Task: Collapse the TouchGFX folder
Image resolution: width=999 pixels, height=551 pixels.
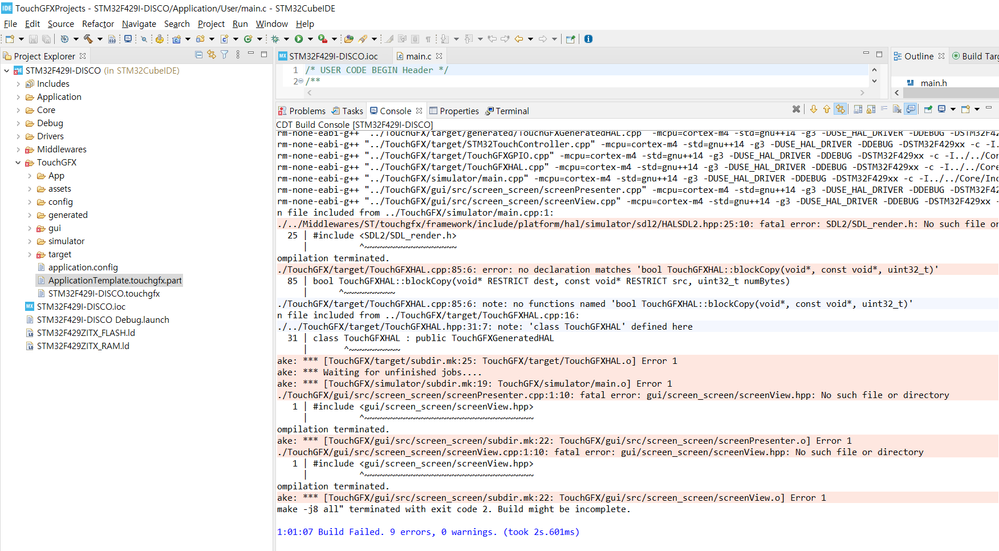Action: tap(18, 162)
